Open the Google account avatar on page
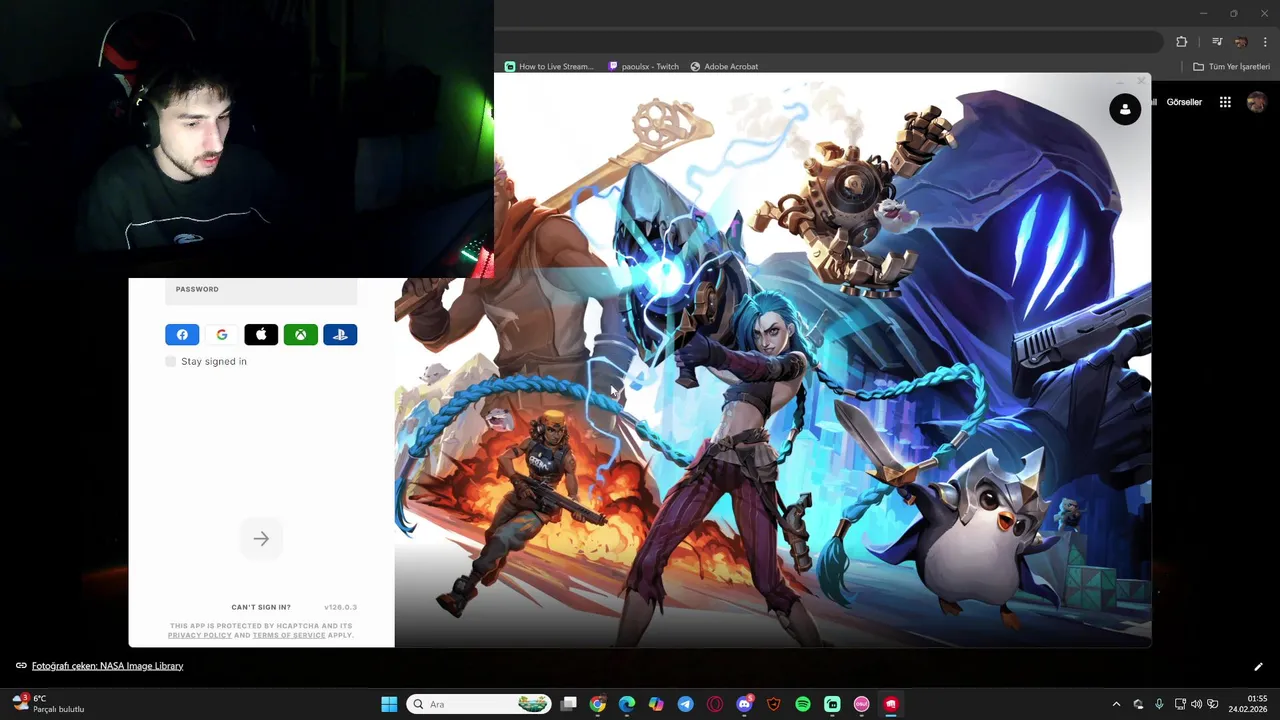 [x=1257, y=102]
